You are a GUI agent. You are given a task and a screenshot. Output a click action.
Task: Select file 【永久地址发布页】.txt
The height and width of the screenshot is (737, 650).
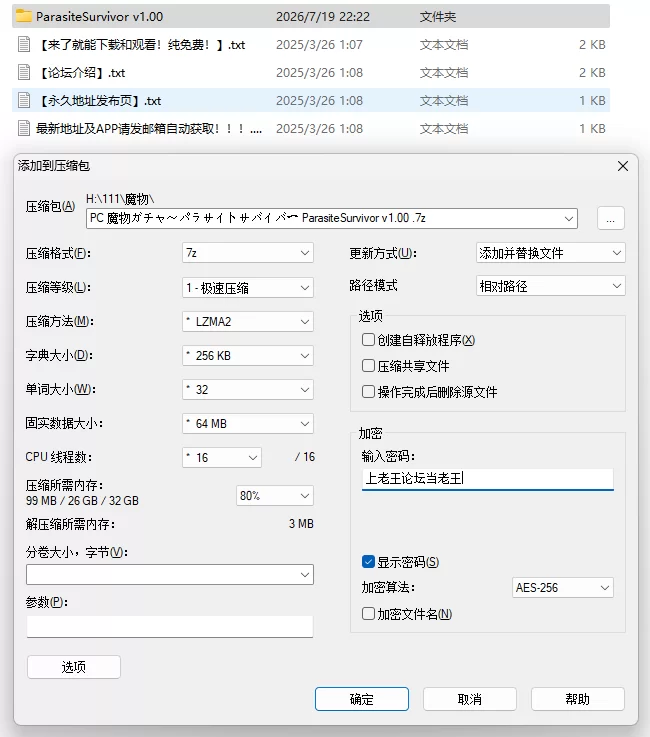[99, 100]
